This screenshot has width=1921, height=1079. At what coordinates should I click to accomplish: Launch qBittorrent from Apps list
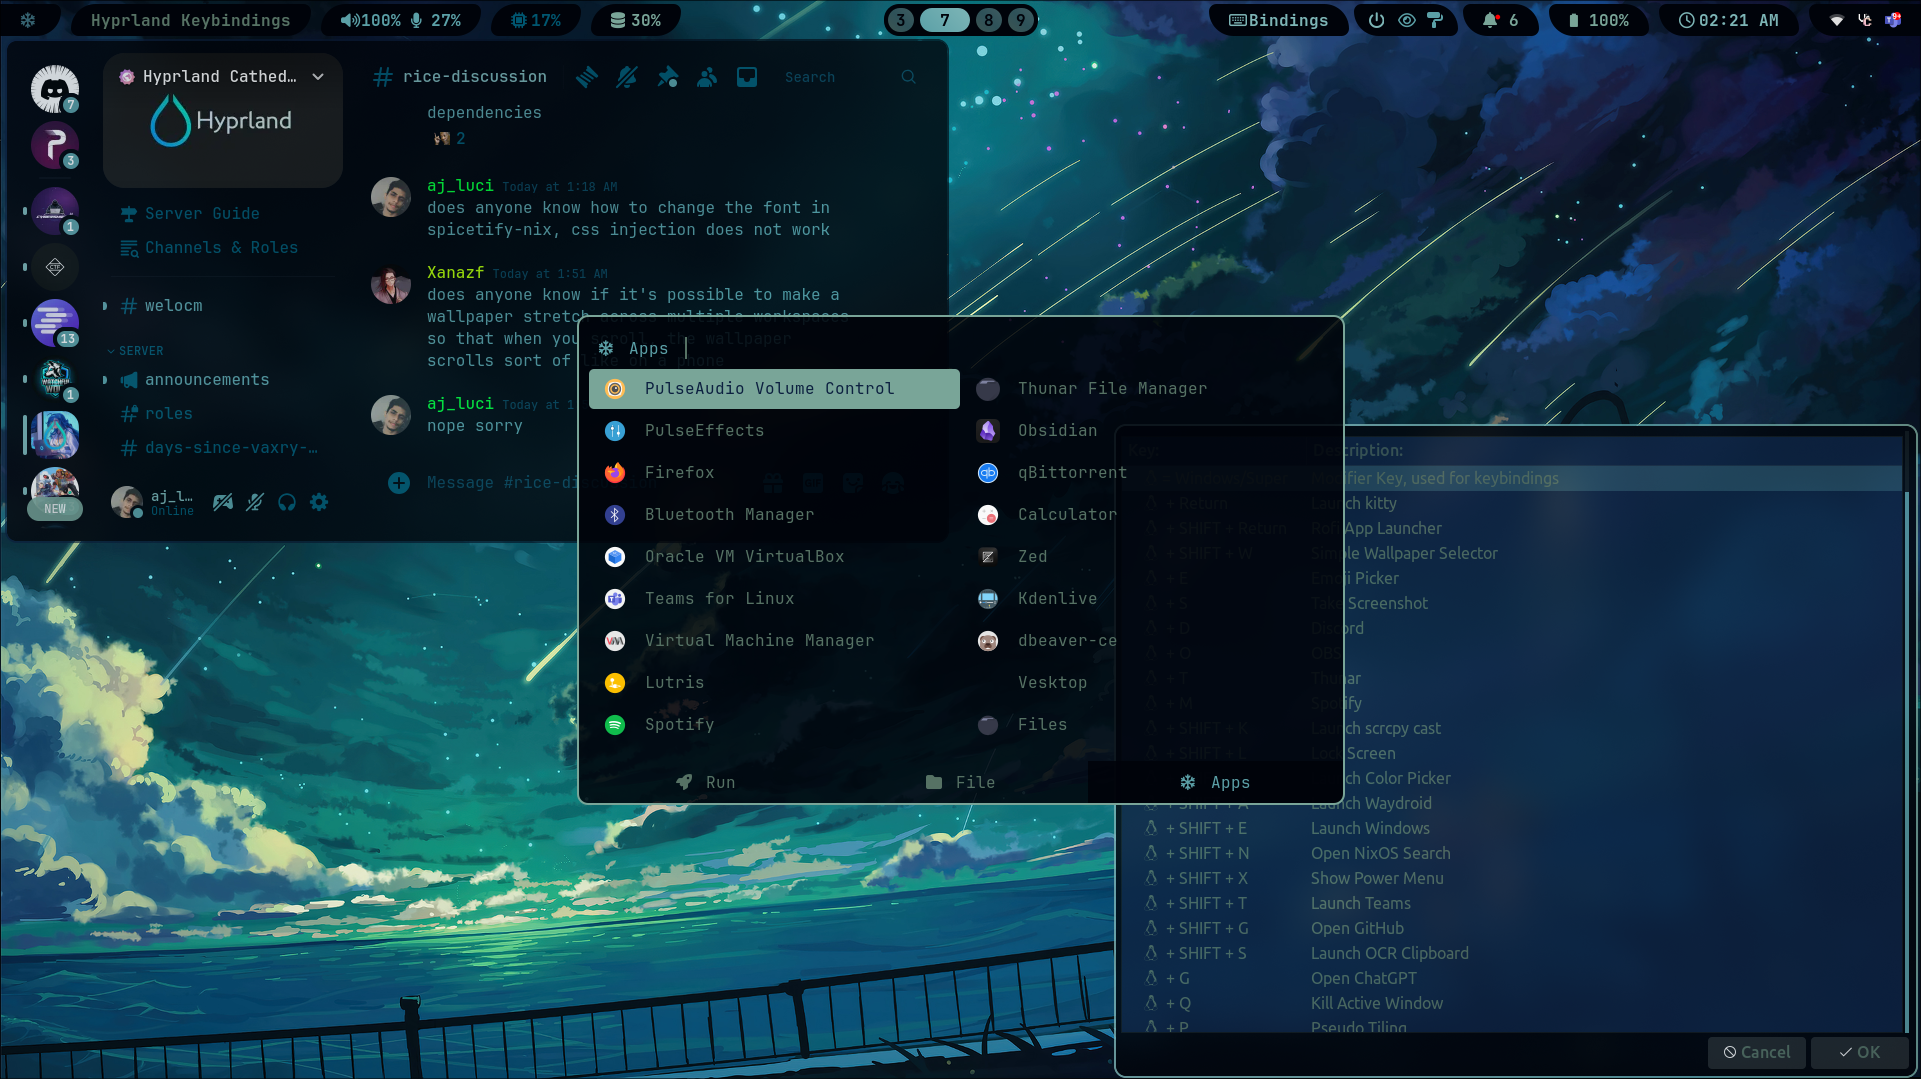click(1147, 472)
